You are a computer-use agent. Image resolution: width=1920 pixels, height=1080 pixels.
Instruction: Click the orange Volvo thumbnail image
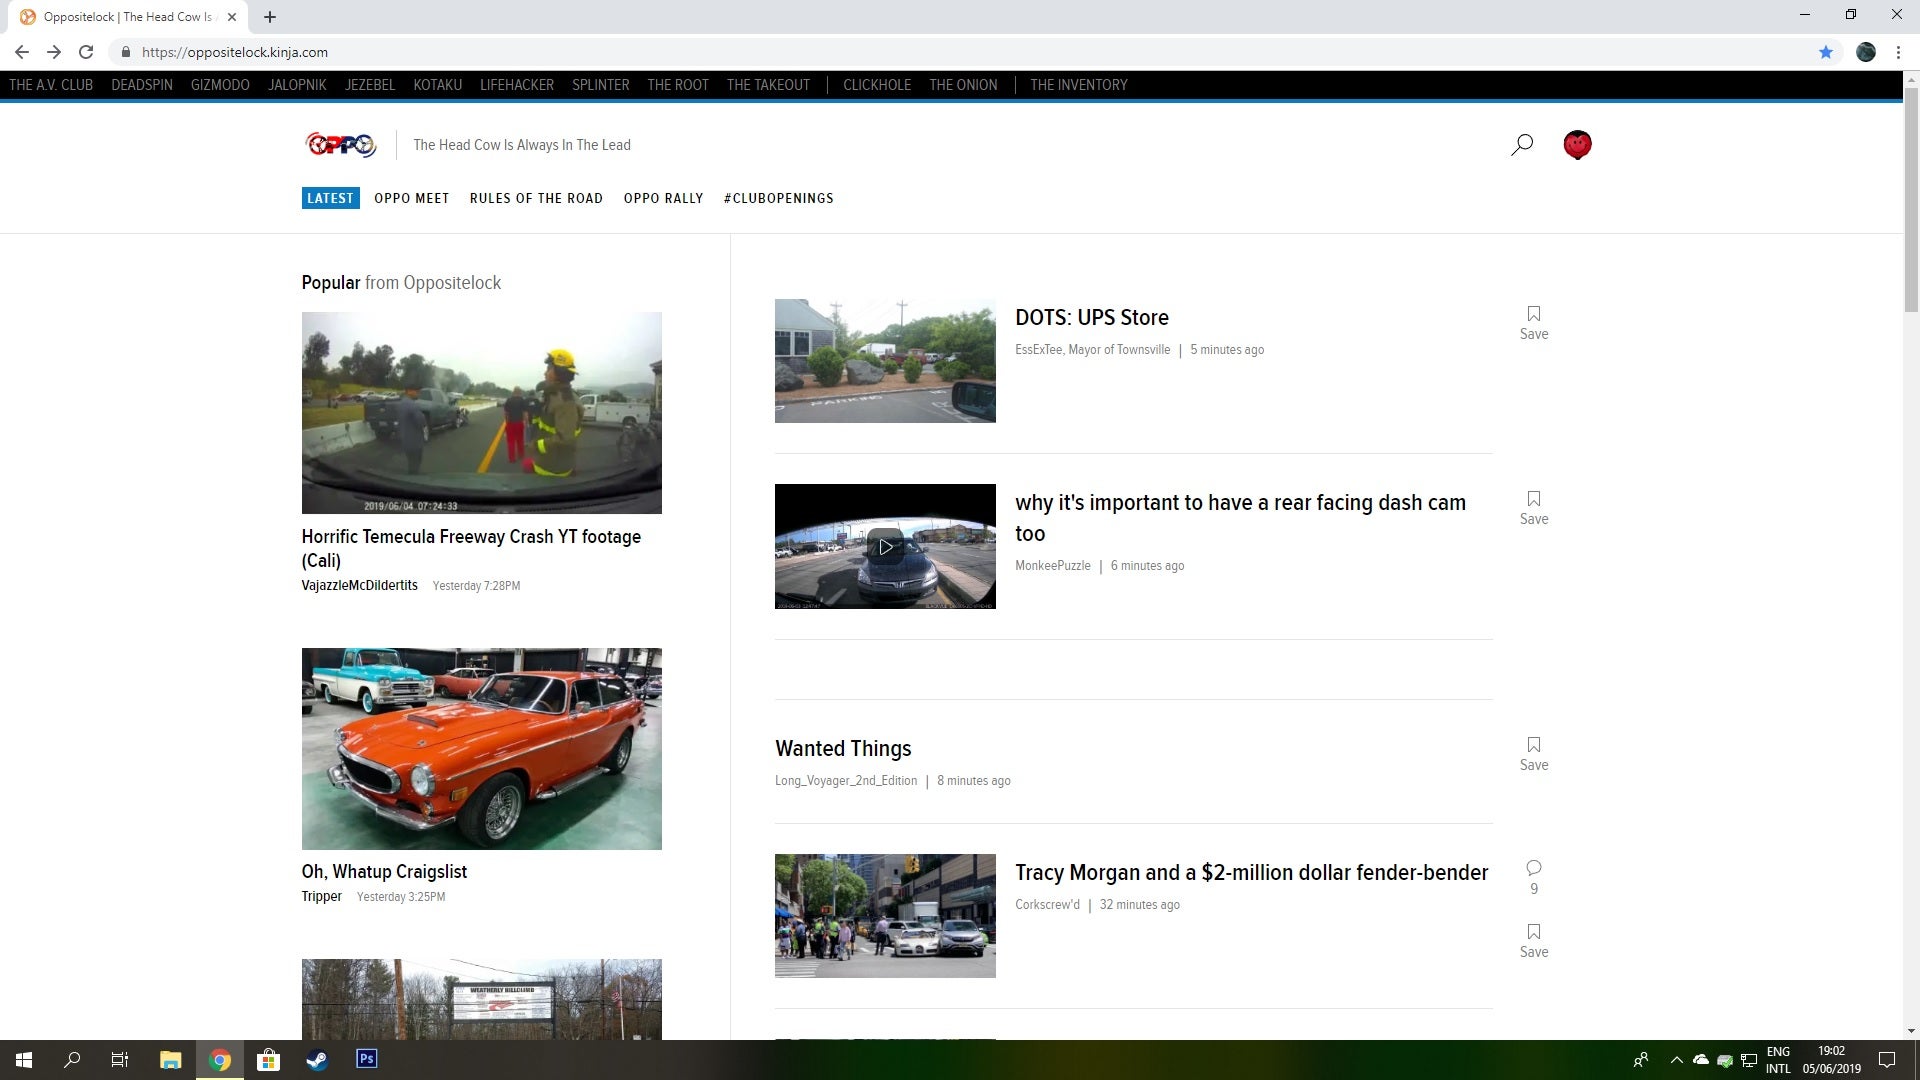pos(482,749)
